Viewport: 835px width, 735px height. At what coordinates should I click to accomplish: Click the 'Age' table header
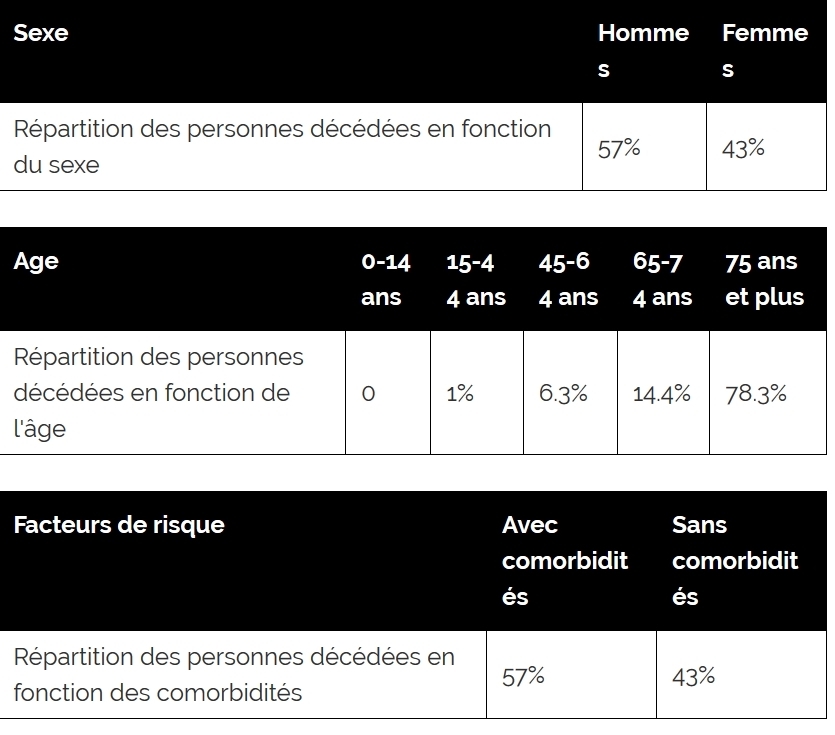pyautogui.click(x=36, y=261)
